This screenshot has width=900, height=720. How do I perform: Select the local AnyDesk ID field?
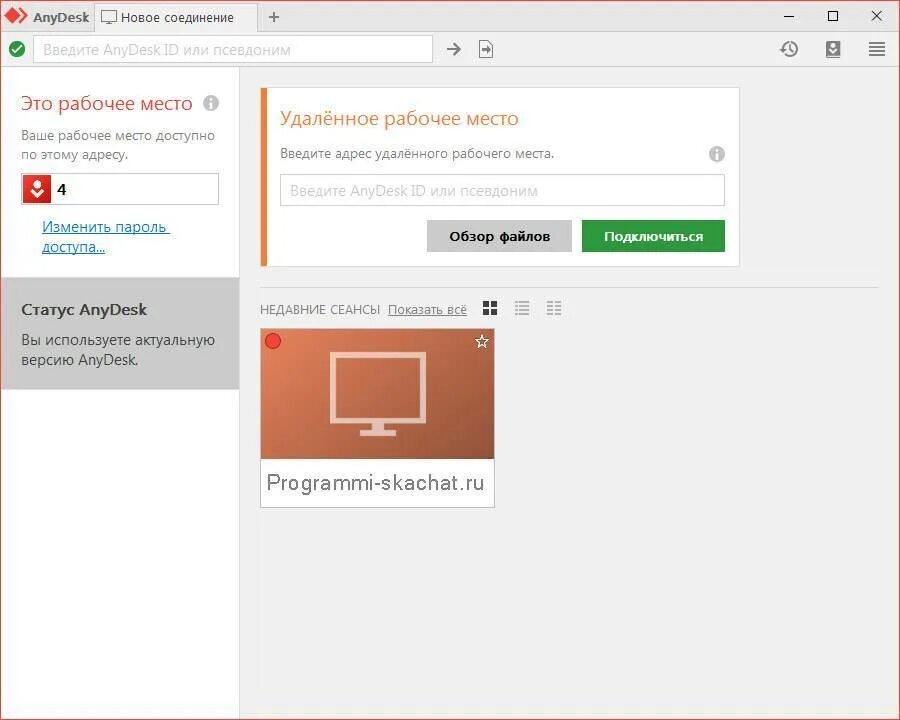[120, 189]
